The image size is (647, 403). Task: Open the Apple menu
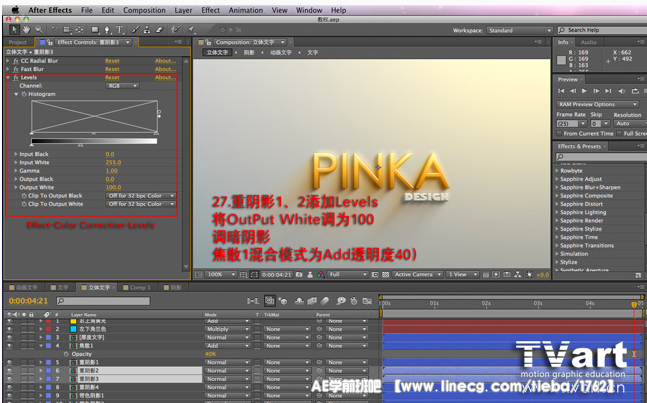click(15, 10)
